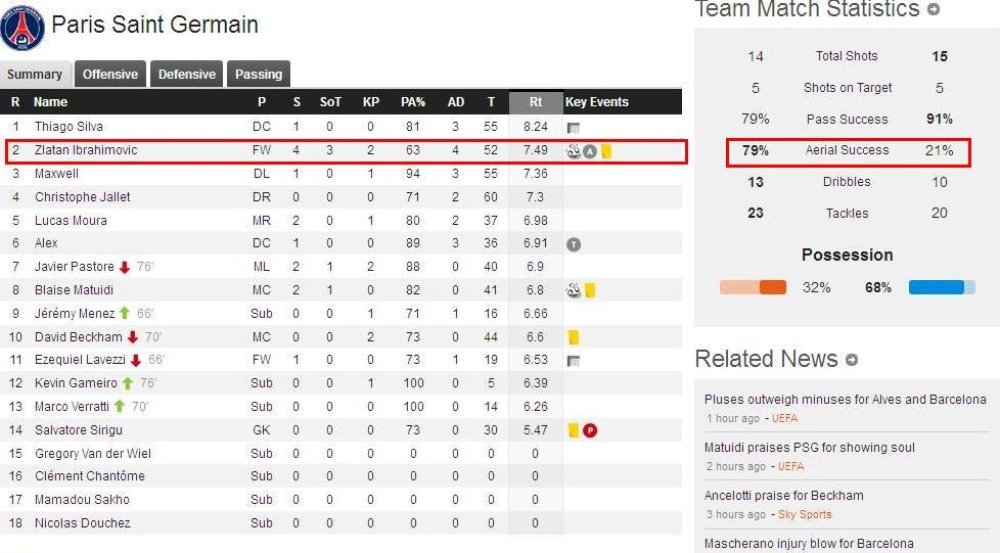This screenshot has height=553, width=1000.
Task: Click the assist 'A' icon for Zlatan Ibrahimovic
Action: [x=590, y=151]
